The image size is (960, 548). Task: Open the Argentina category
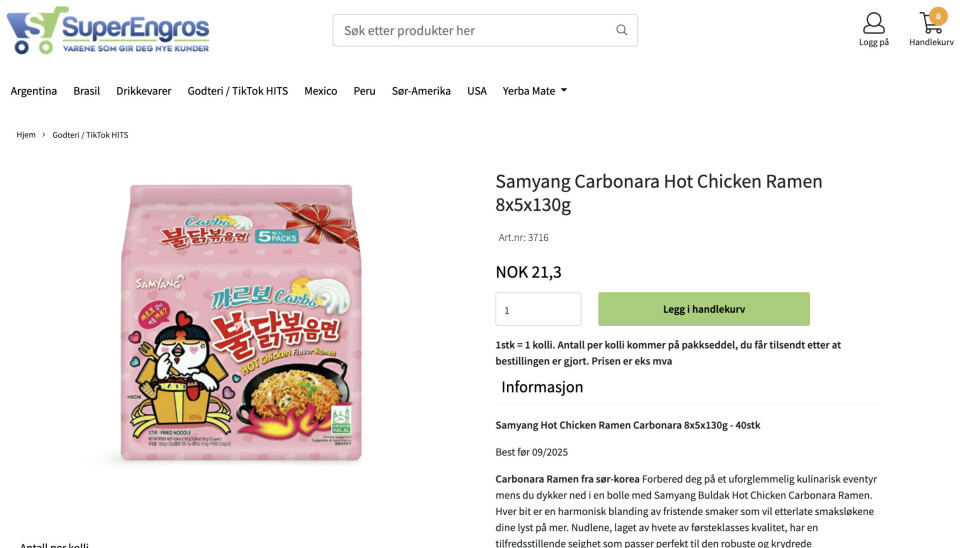[x=34, y=91]
